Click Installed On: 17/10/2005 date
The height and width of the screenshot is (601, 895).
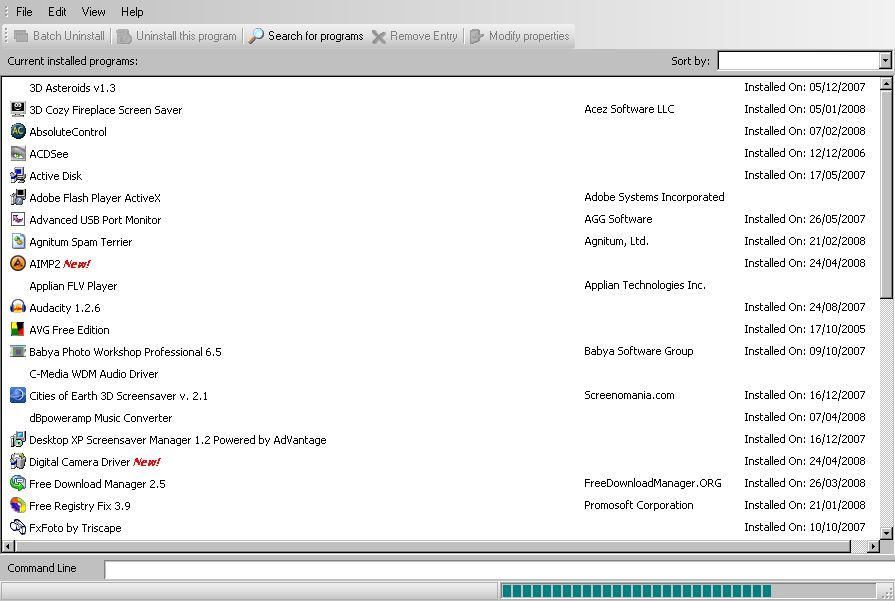pyautogui.click(x=805, y=329)
